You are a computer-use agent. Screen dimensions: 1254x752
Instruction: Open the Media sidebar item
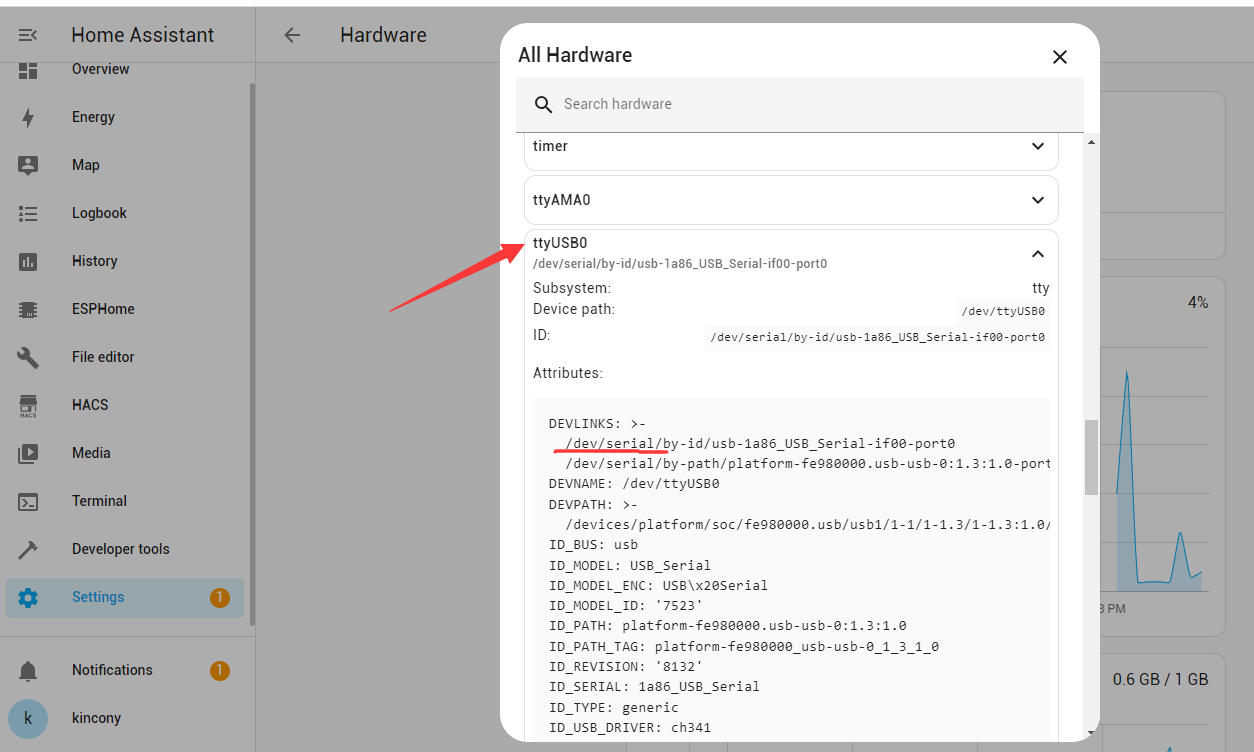pyautogui.click(x=91, y=453)
